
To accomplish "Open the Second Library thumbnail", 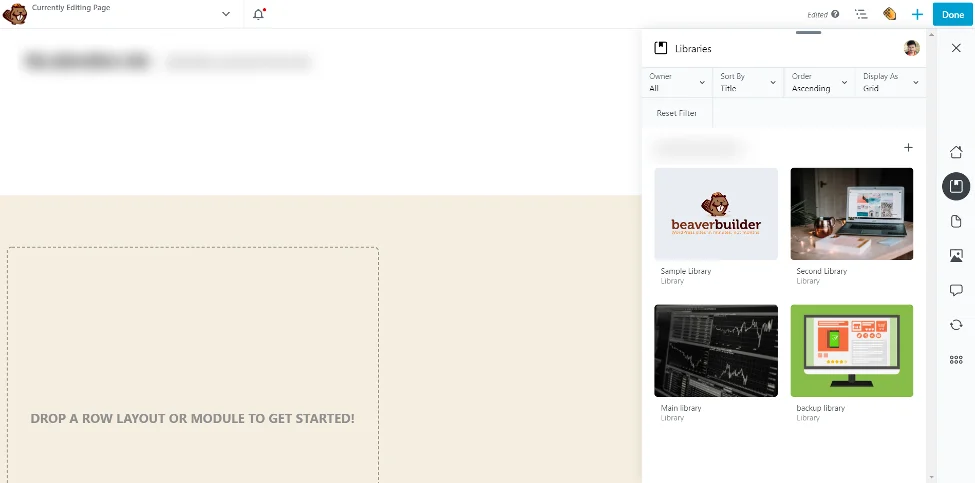I will 852,214.
